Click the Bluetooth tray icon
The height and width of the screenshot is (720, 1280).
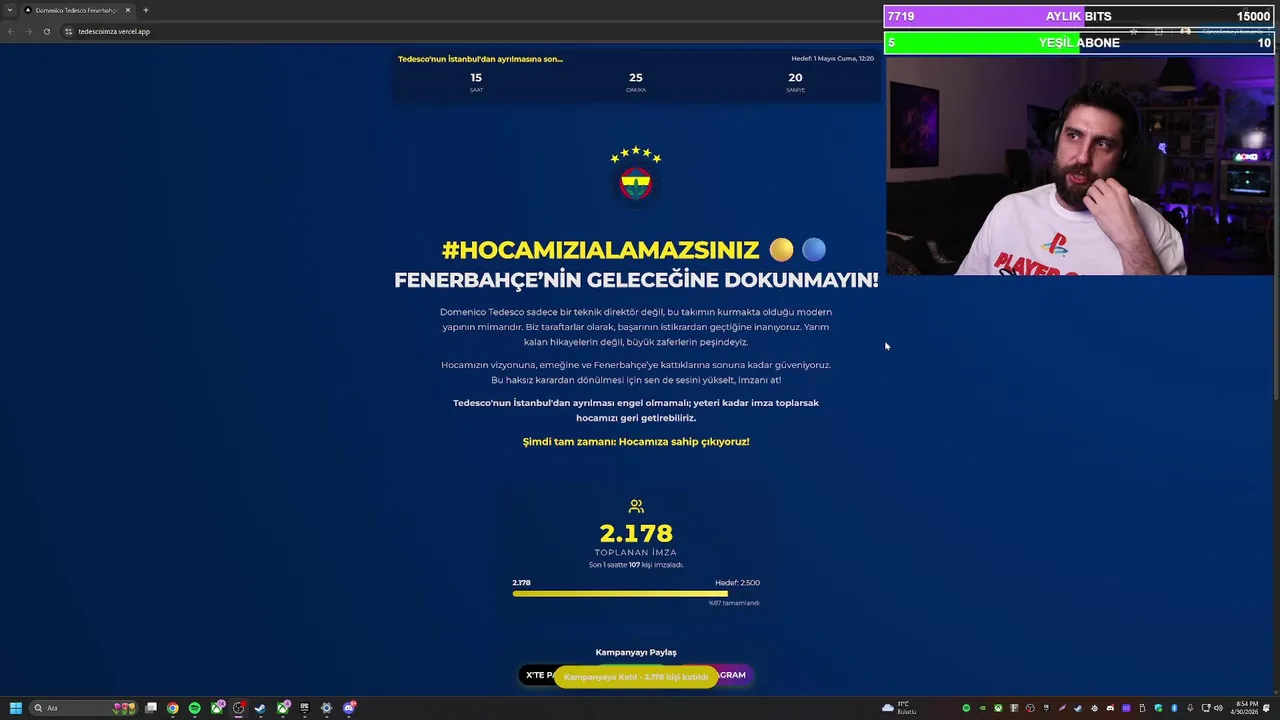point(1174,708)
